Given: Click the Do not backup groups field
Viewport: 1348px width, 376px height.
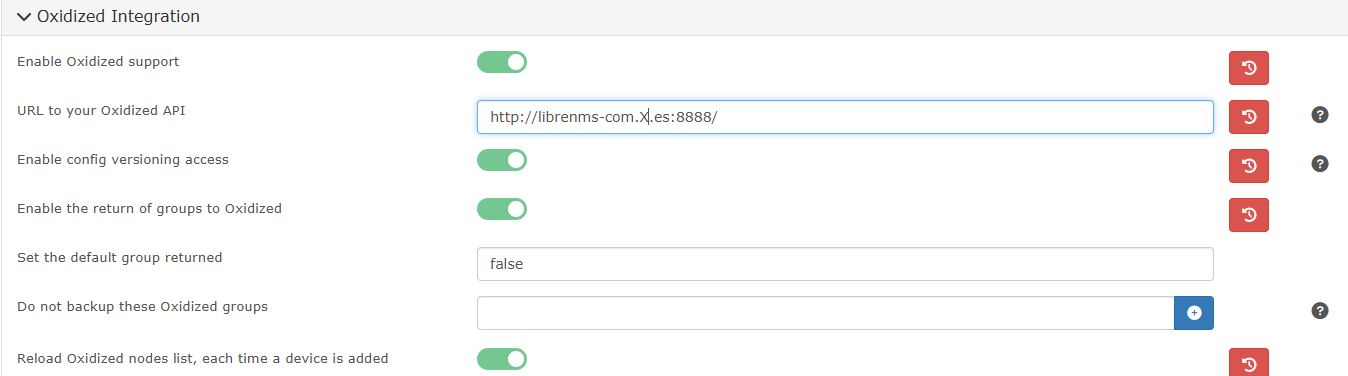Looking at the screenshot, I should click(x=825, y=313).
